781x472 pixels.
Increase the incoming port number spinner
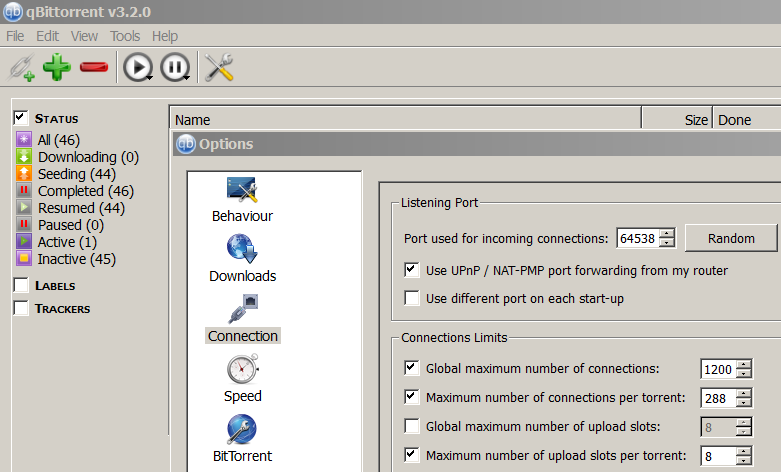pyautogui.click(x=666, y=234)
